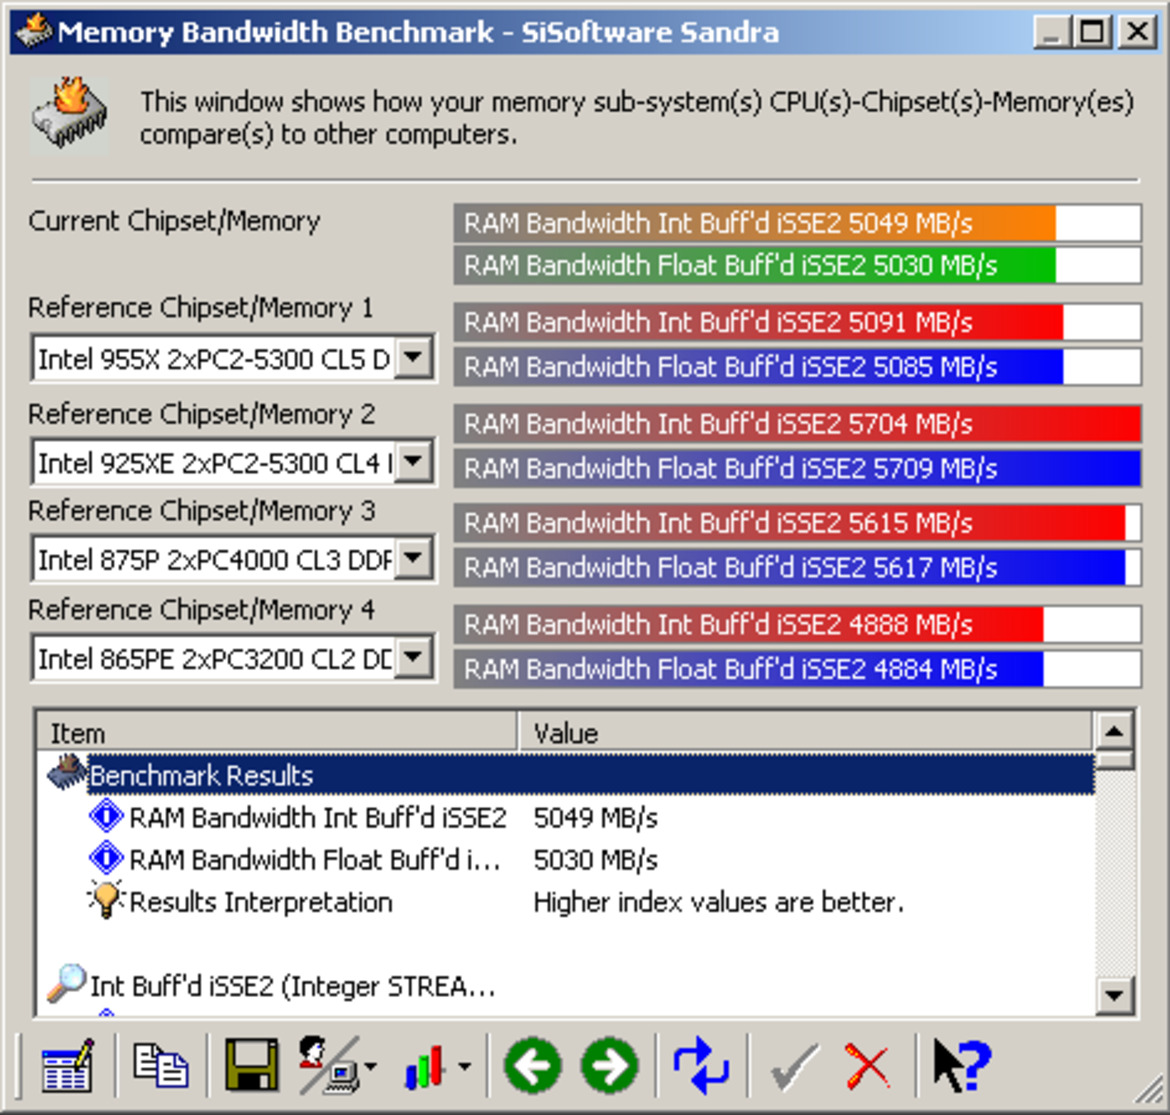Select the Benchmark Results row
This screenshot has width=1170, height=1115.
pos(591,775)
